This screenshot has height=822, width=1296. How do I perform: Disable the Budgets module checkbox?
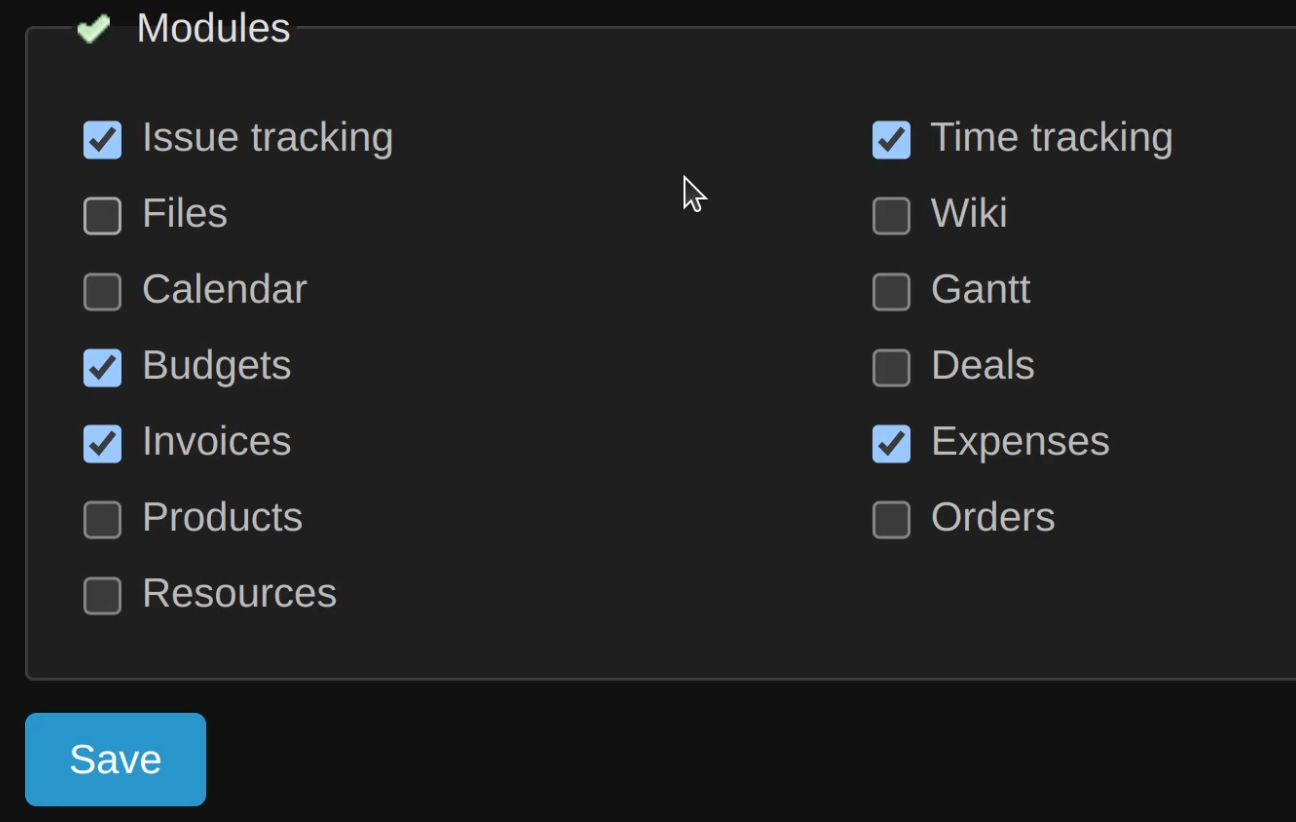click(102, 368)
